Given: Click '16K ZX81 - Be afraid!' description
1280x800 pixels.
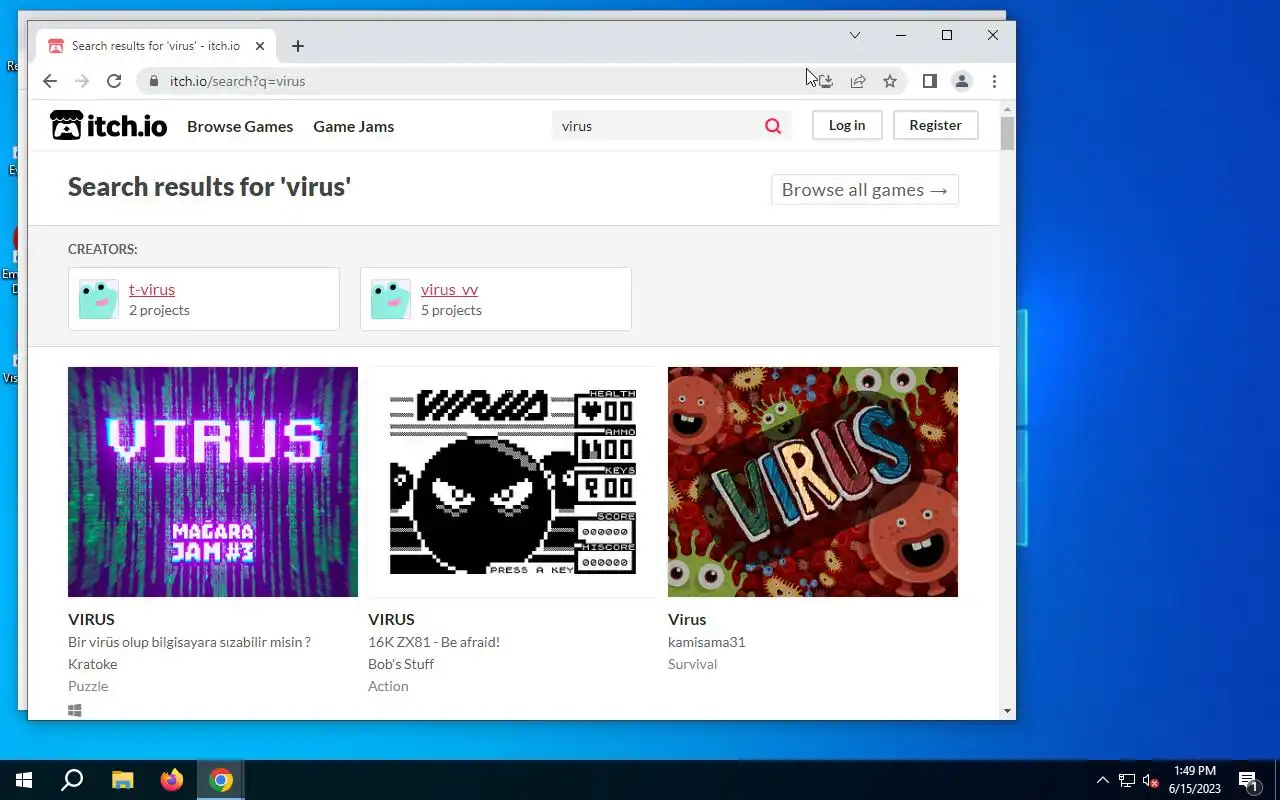Looking at the screenshot, I should point(434,642).
